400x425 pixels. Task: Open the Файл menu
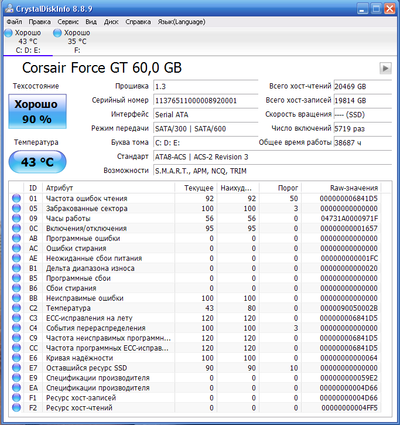pyautogui.click(x=14, y=22)
